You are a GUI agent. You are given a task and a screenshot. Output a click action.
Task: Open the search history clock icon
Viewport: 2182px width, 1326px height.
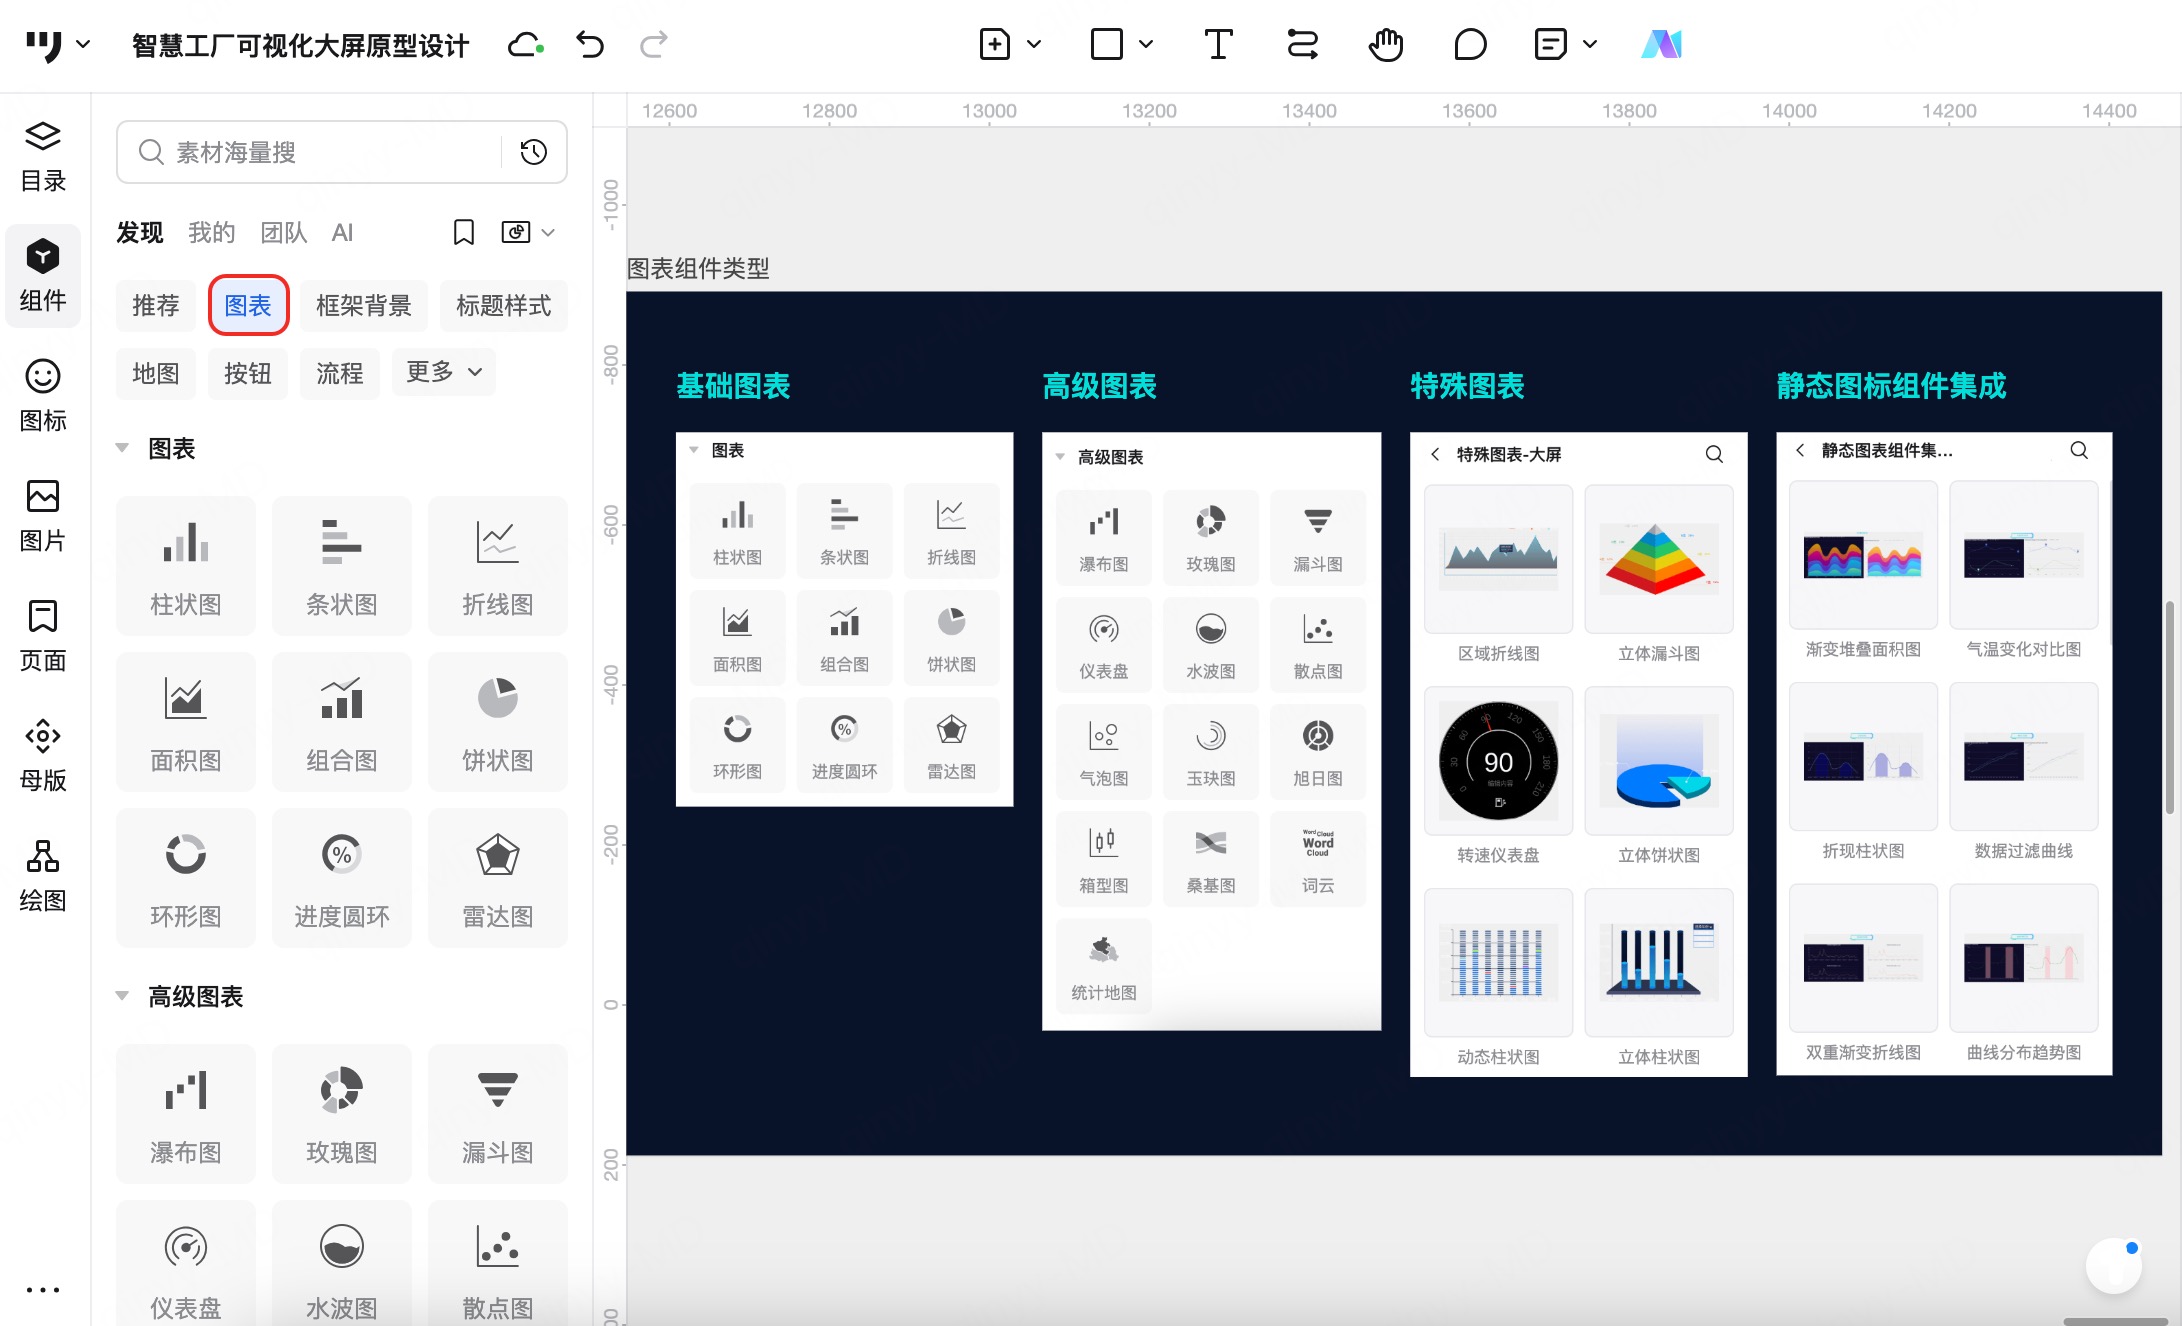534,152
